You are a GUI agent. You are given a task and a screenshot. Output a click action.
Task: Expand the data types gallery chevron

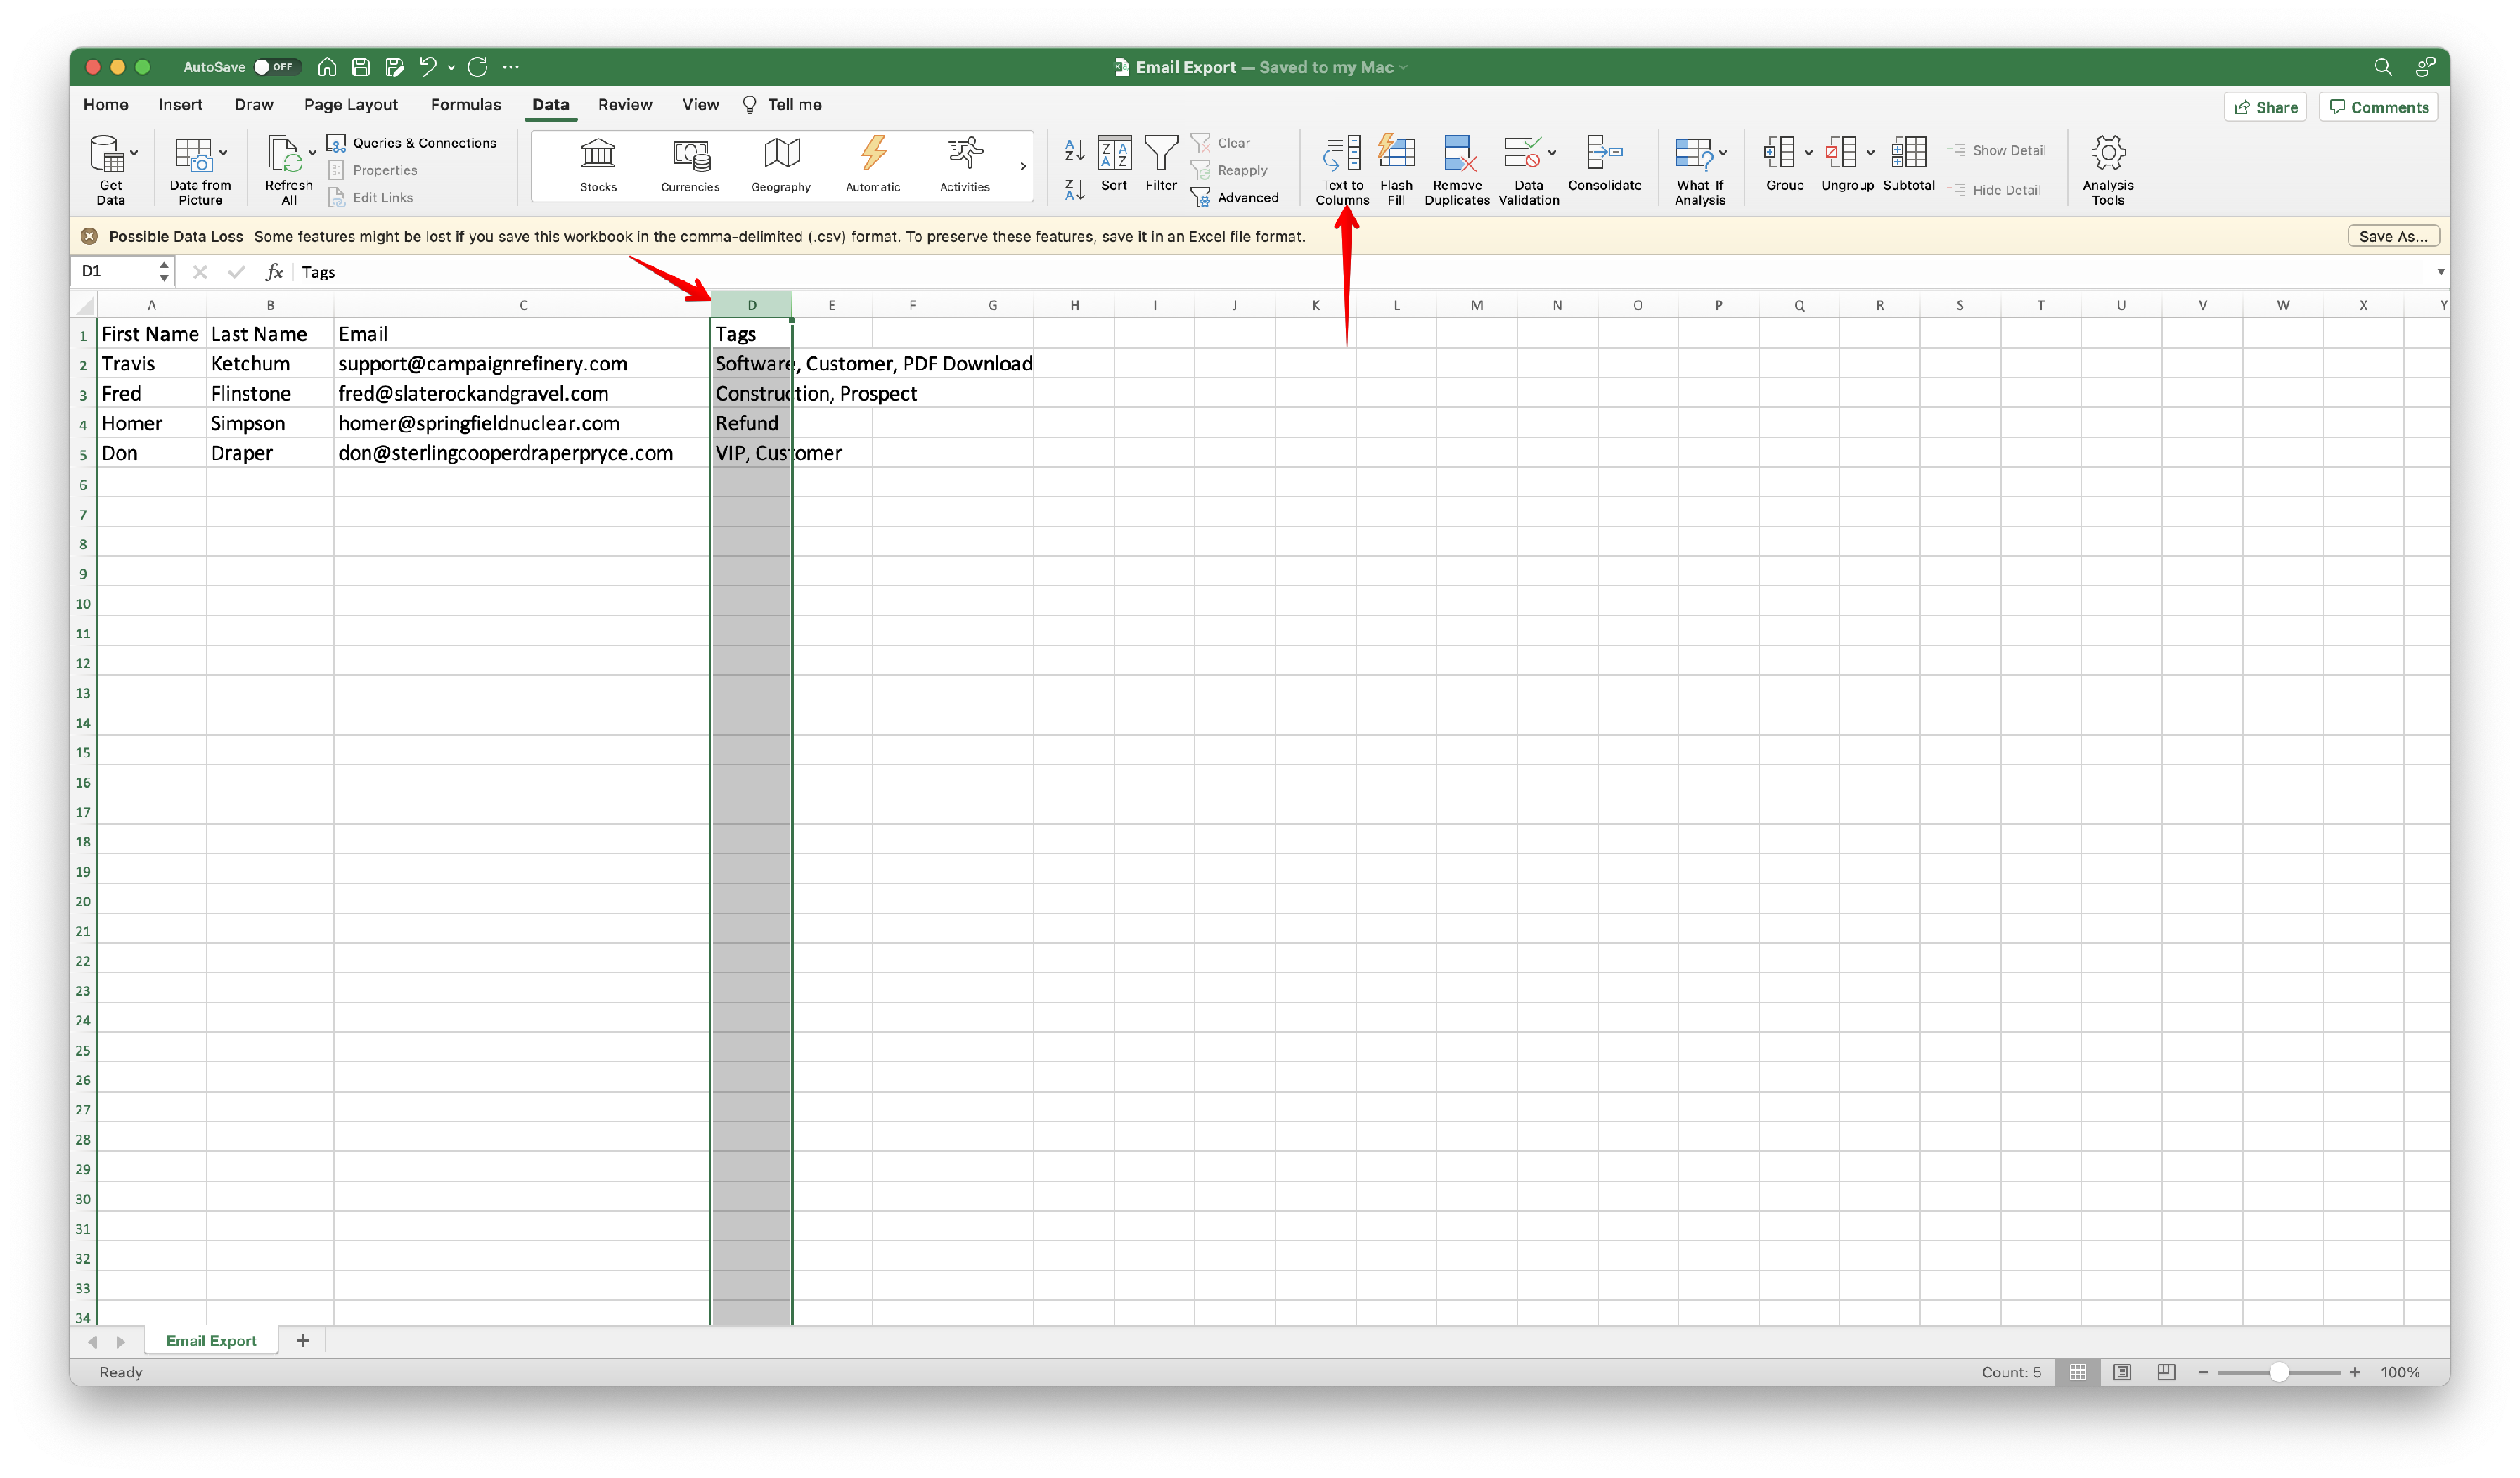coord(1023,166)
